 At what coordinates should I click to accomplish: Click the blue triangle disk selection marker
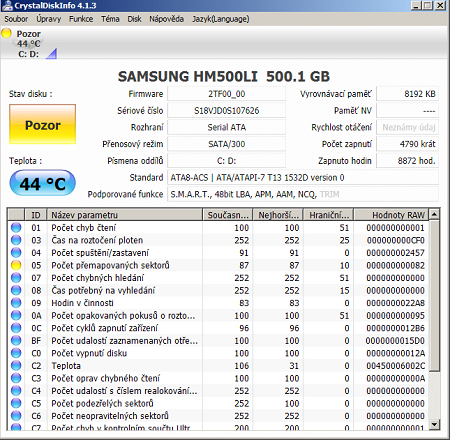pyautogui.click(x=51, y=54)
